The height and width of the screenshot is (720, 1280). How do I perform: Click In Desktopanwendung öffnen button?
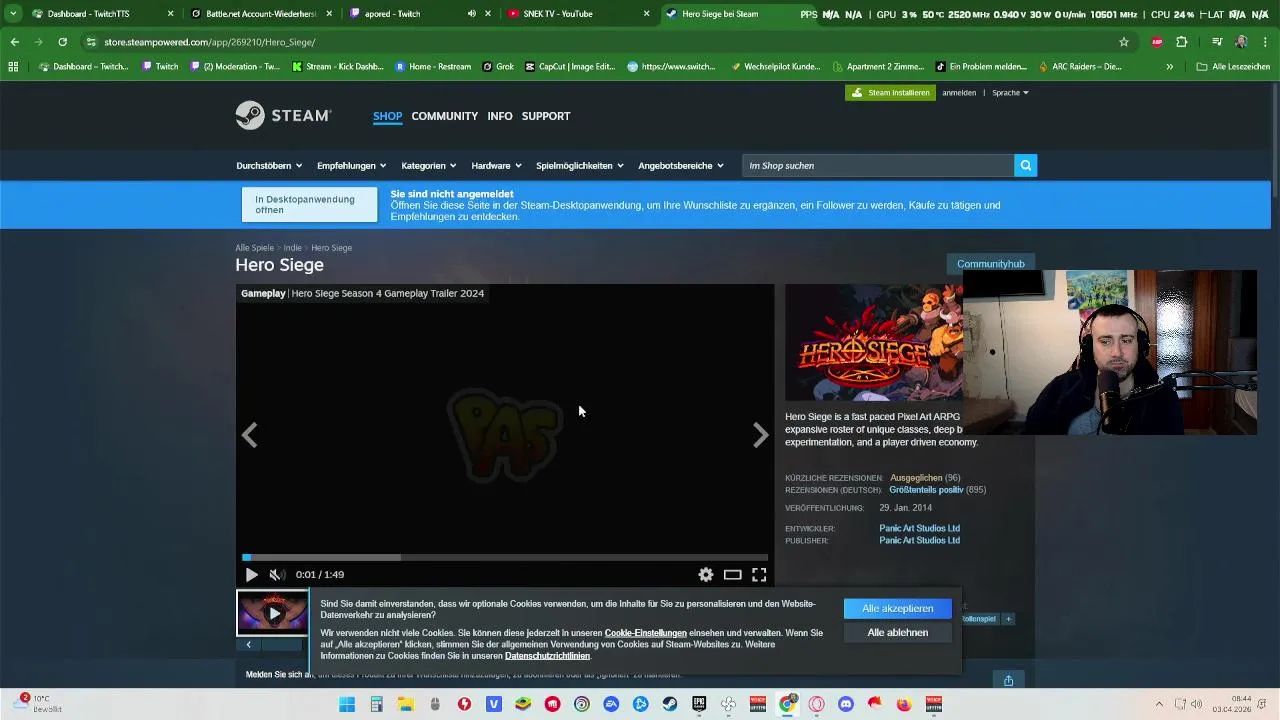(309, 205)
